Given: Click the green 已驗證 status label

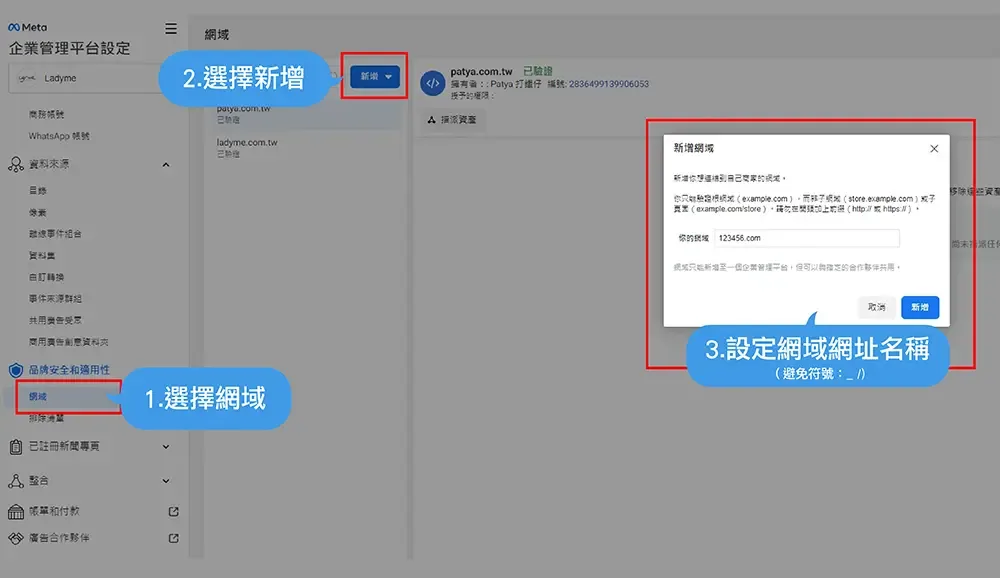Looking at the screenshot, I should pyautogui.click(x=538, y=71).
